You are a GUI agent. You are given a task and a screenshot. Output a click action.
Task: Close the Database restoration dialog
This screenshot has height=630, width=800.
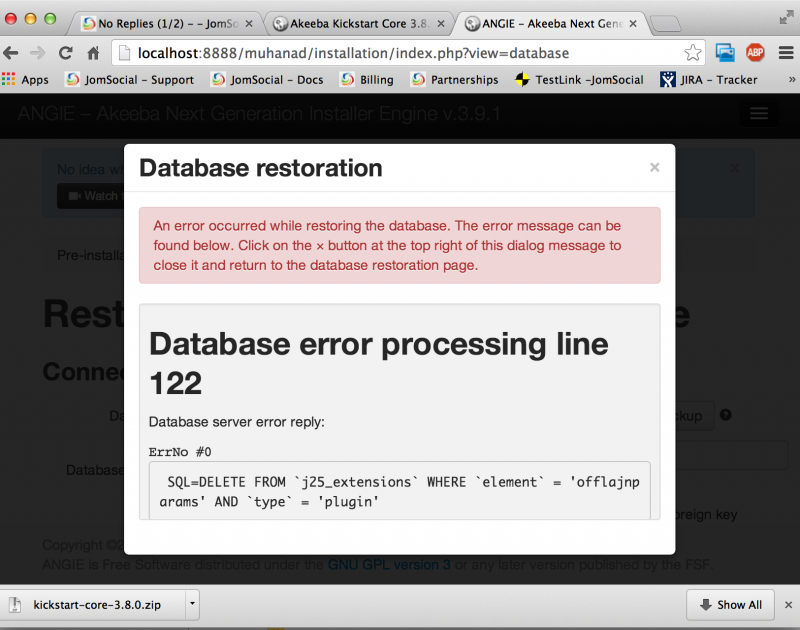655,167
